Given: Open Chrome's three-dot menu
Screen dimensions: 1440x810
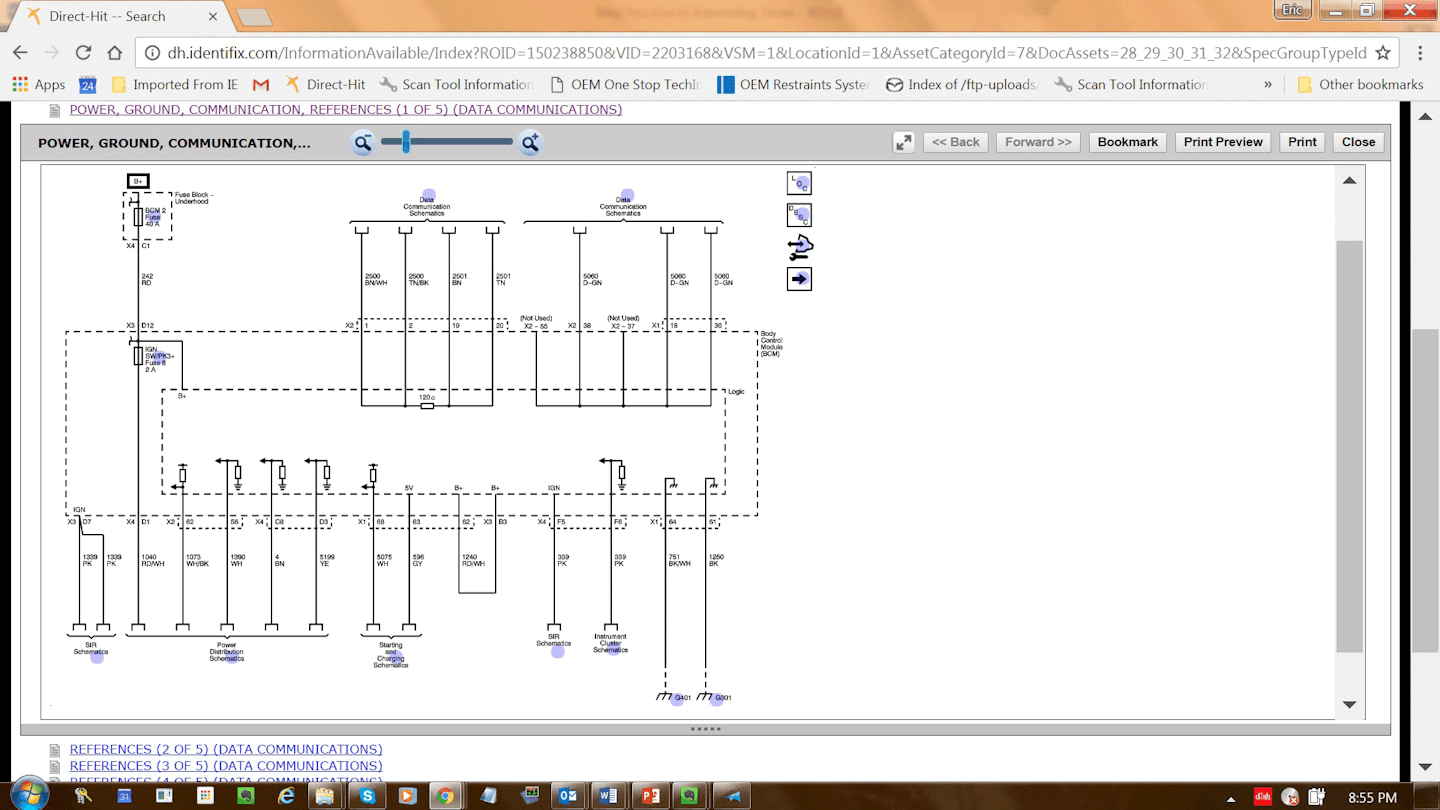Looking at the screenshot, I should (1420, 53).
